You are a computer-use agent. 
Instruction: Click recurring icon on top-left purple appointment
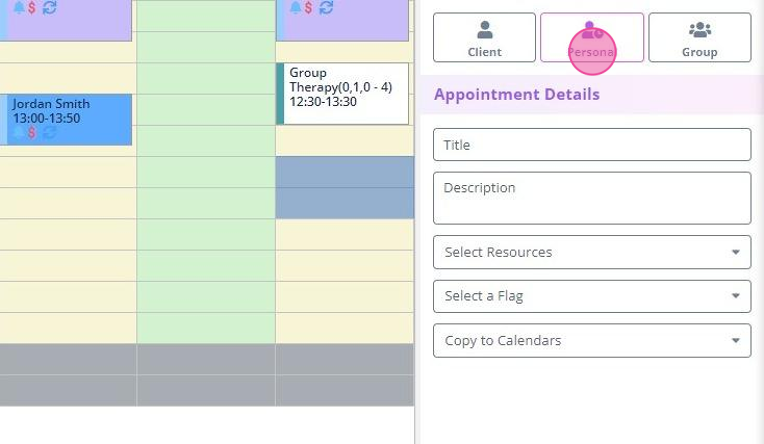(49, 8)
